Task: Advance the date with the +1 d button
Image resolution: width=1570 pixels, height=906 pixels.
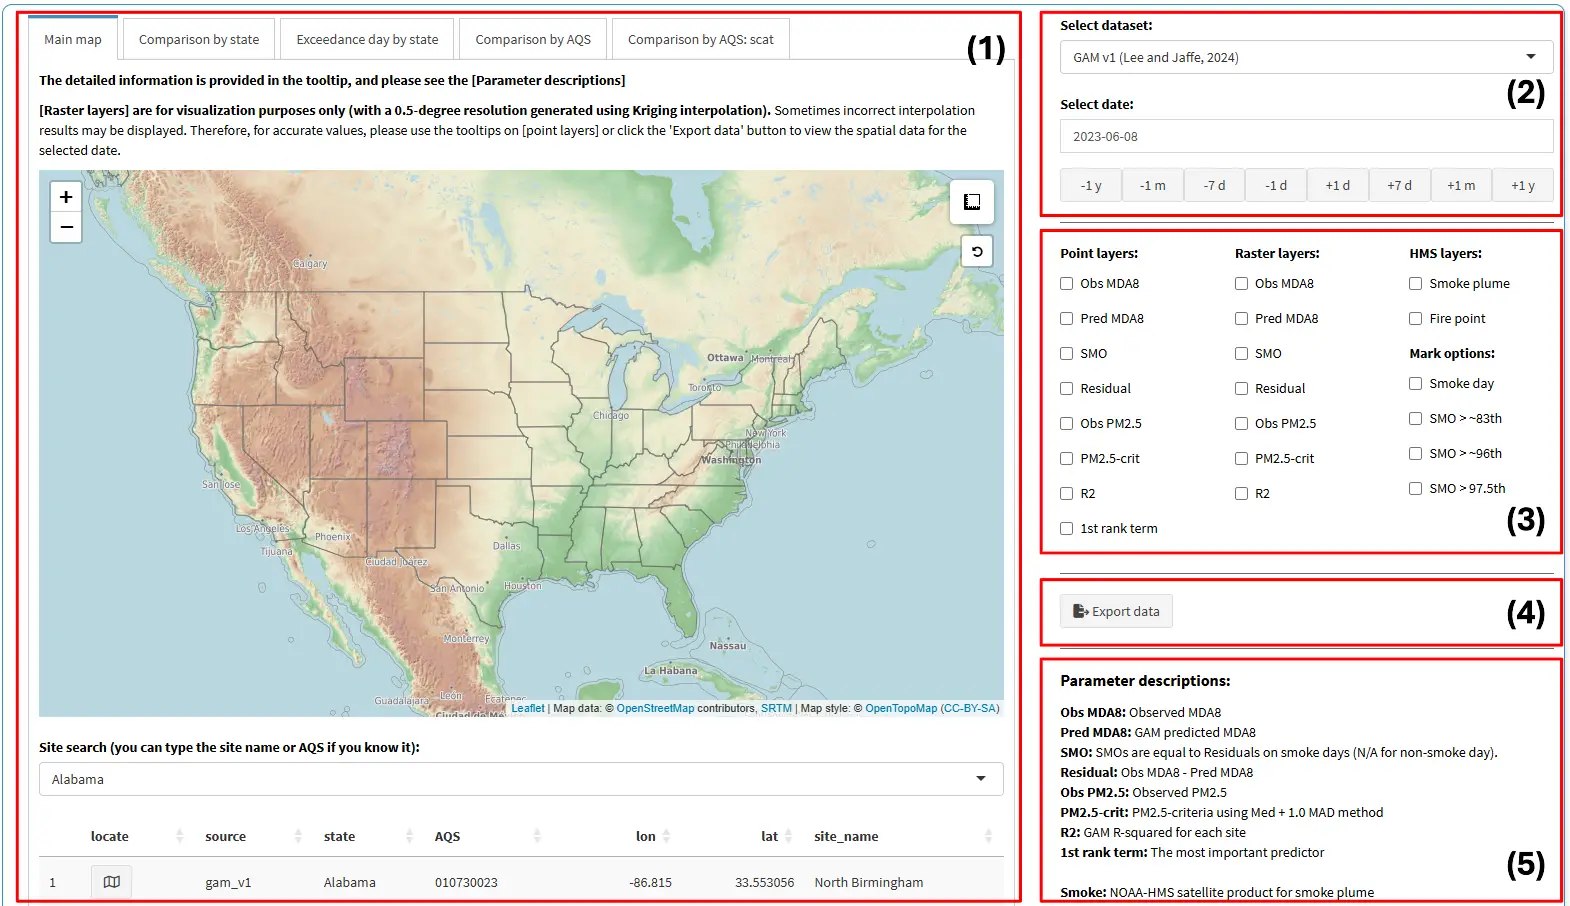Action: pyautogui.click(x=1337, y=186)
